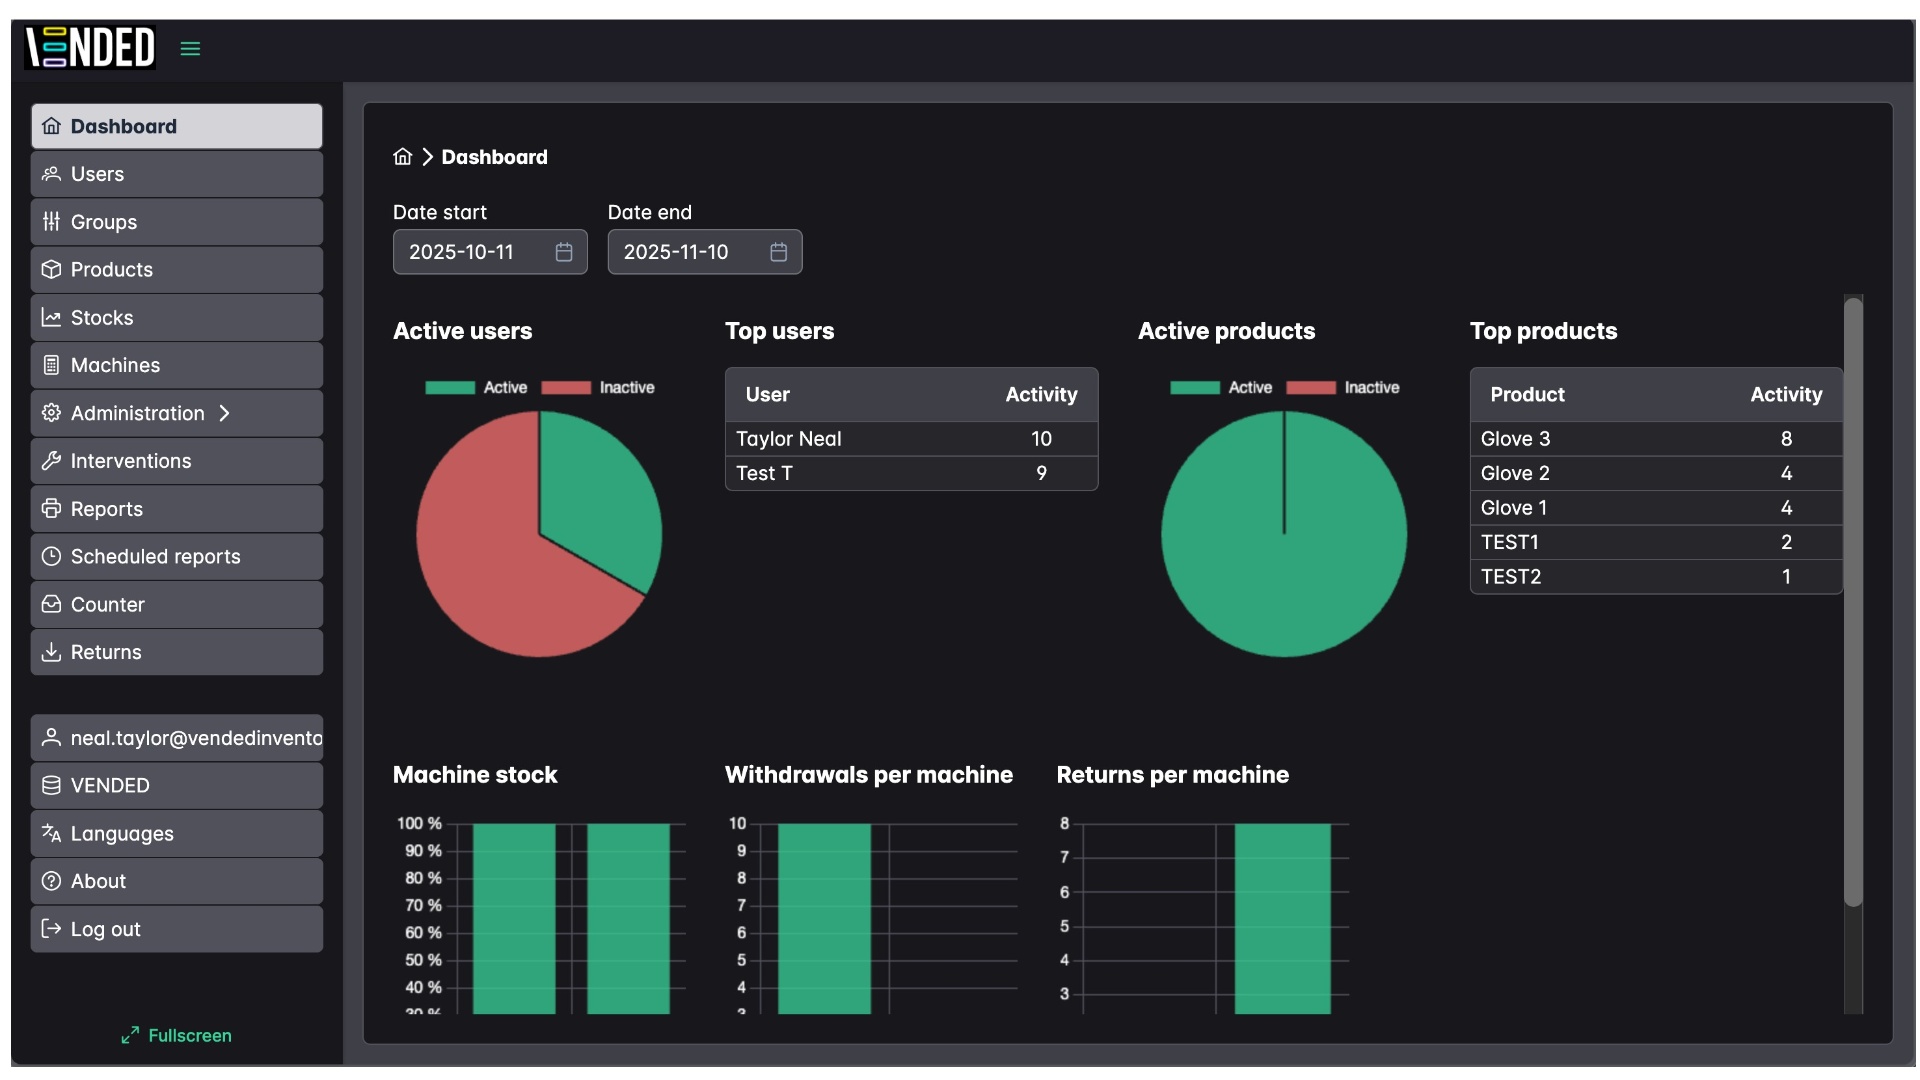1920x1080 pixels.
Task: Select the Glove 3 product row
Action: coord(1656,439)
